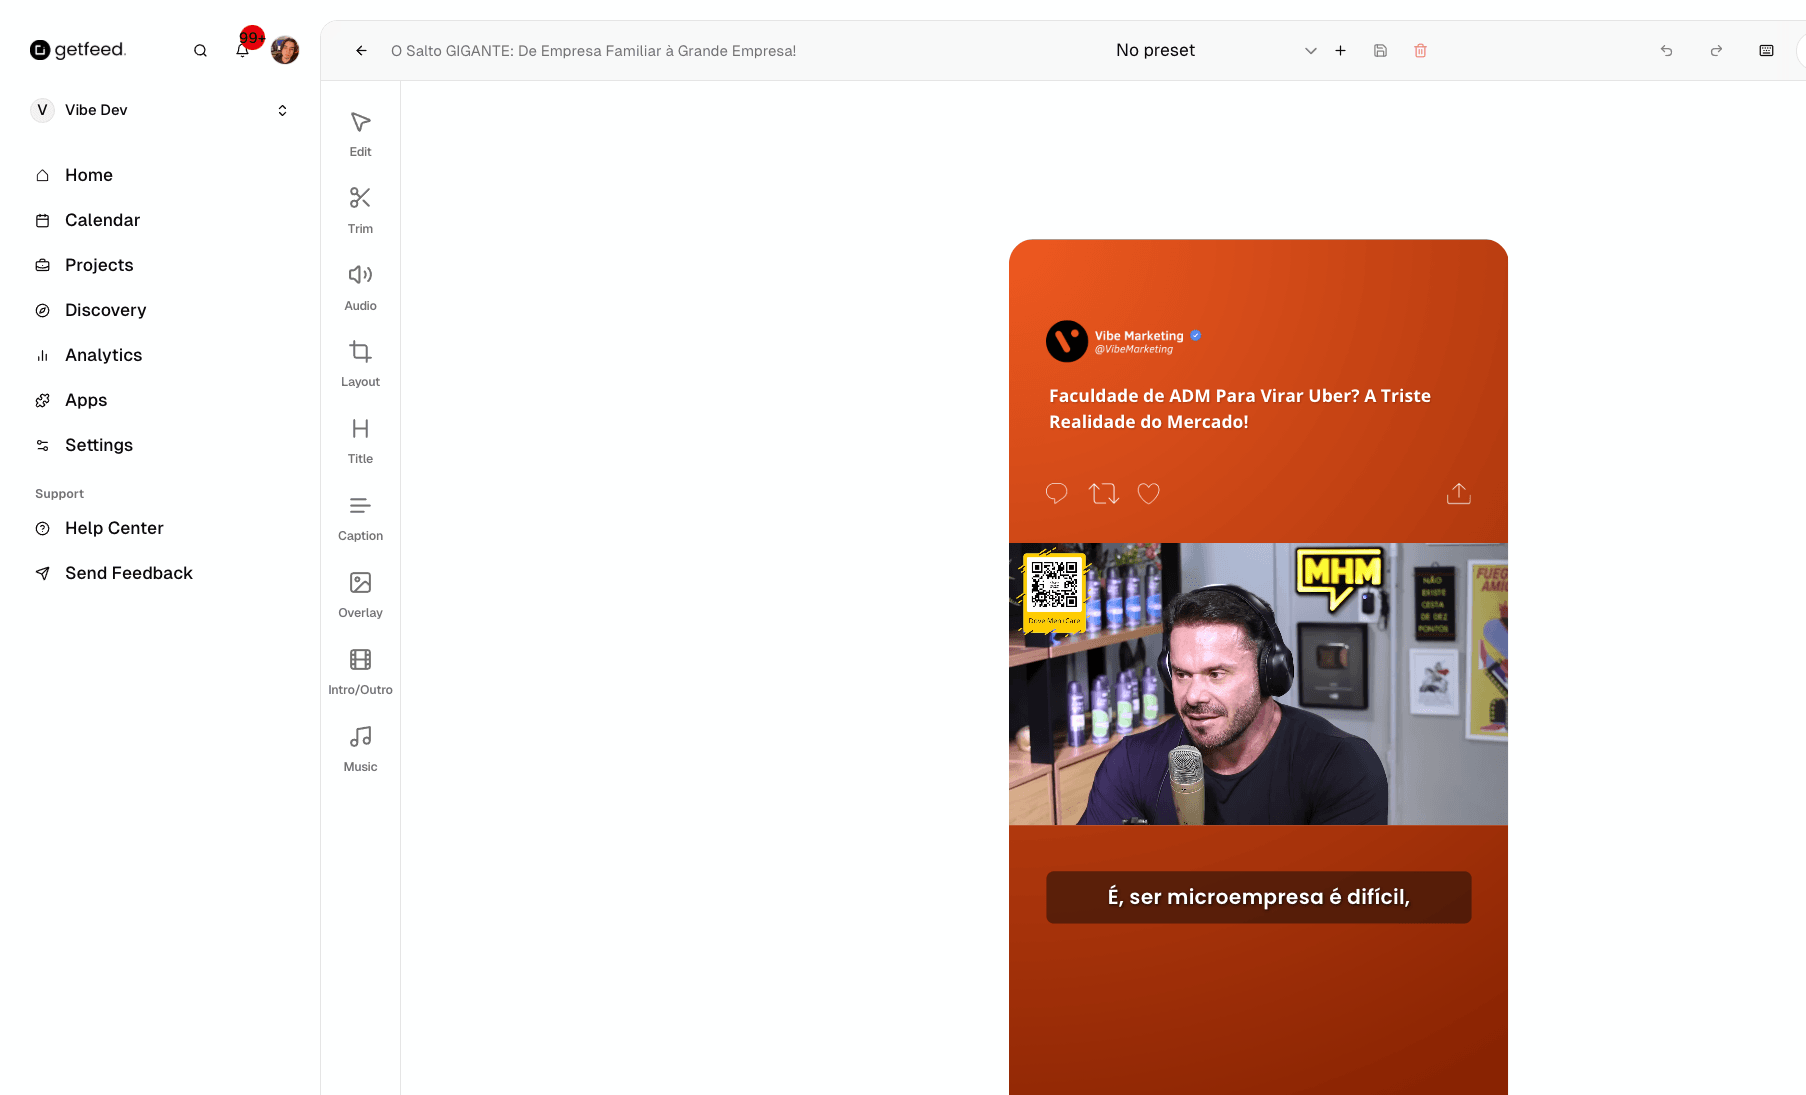Select the Intro/Outro tool
The image size is (1806, 1095).
click(x=360, y=669)
